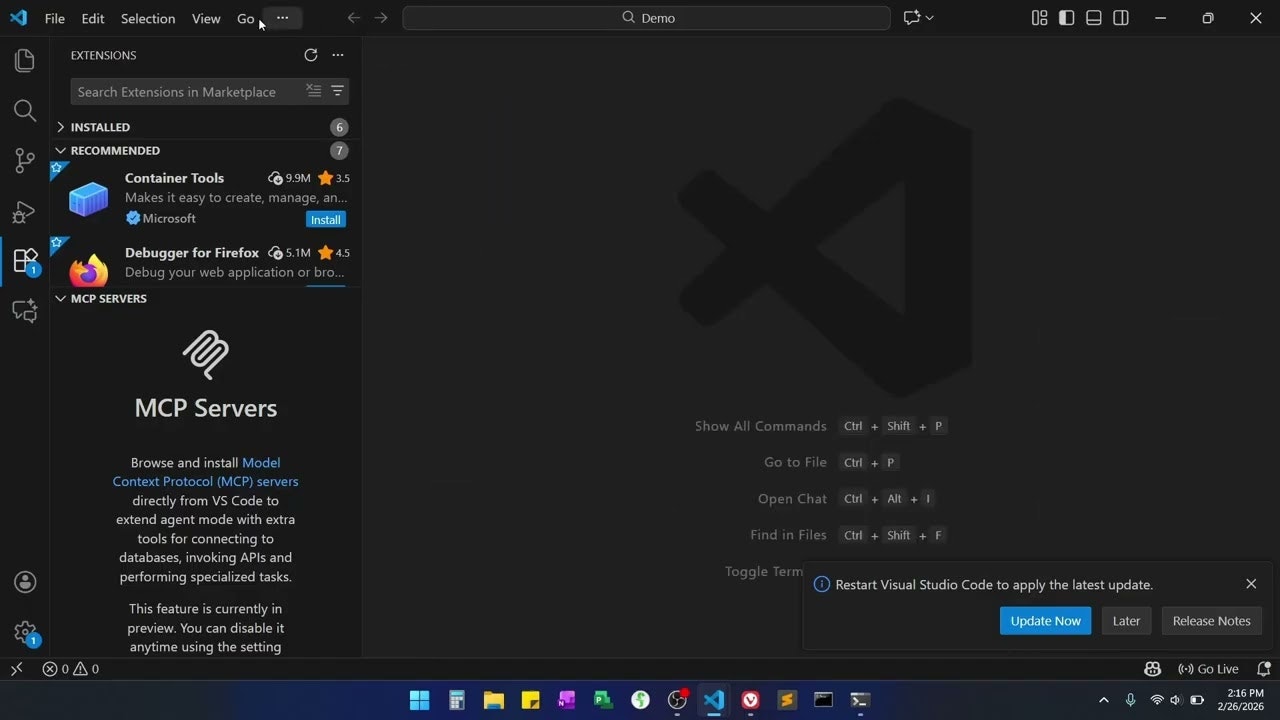Install the Container Tools extension

pyautogui.click(x=326, y=219)
